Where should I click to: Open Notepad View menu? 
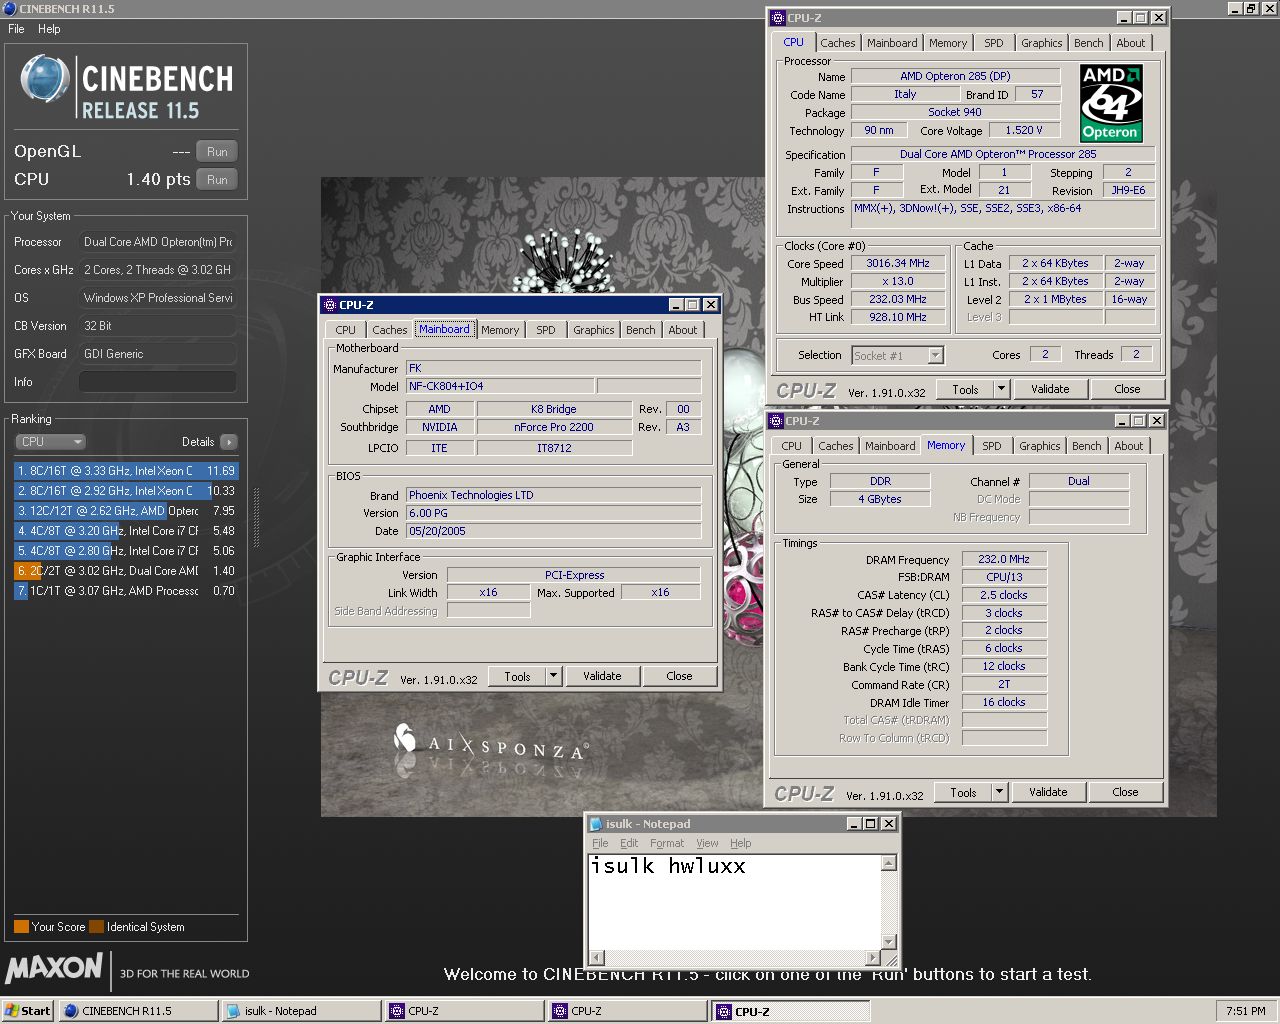[x=707, y=843]
